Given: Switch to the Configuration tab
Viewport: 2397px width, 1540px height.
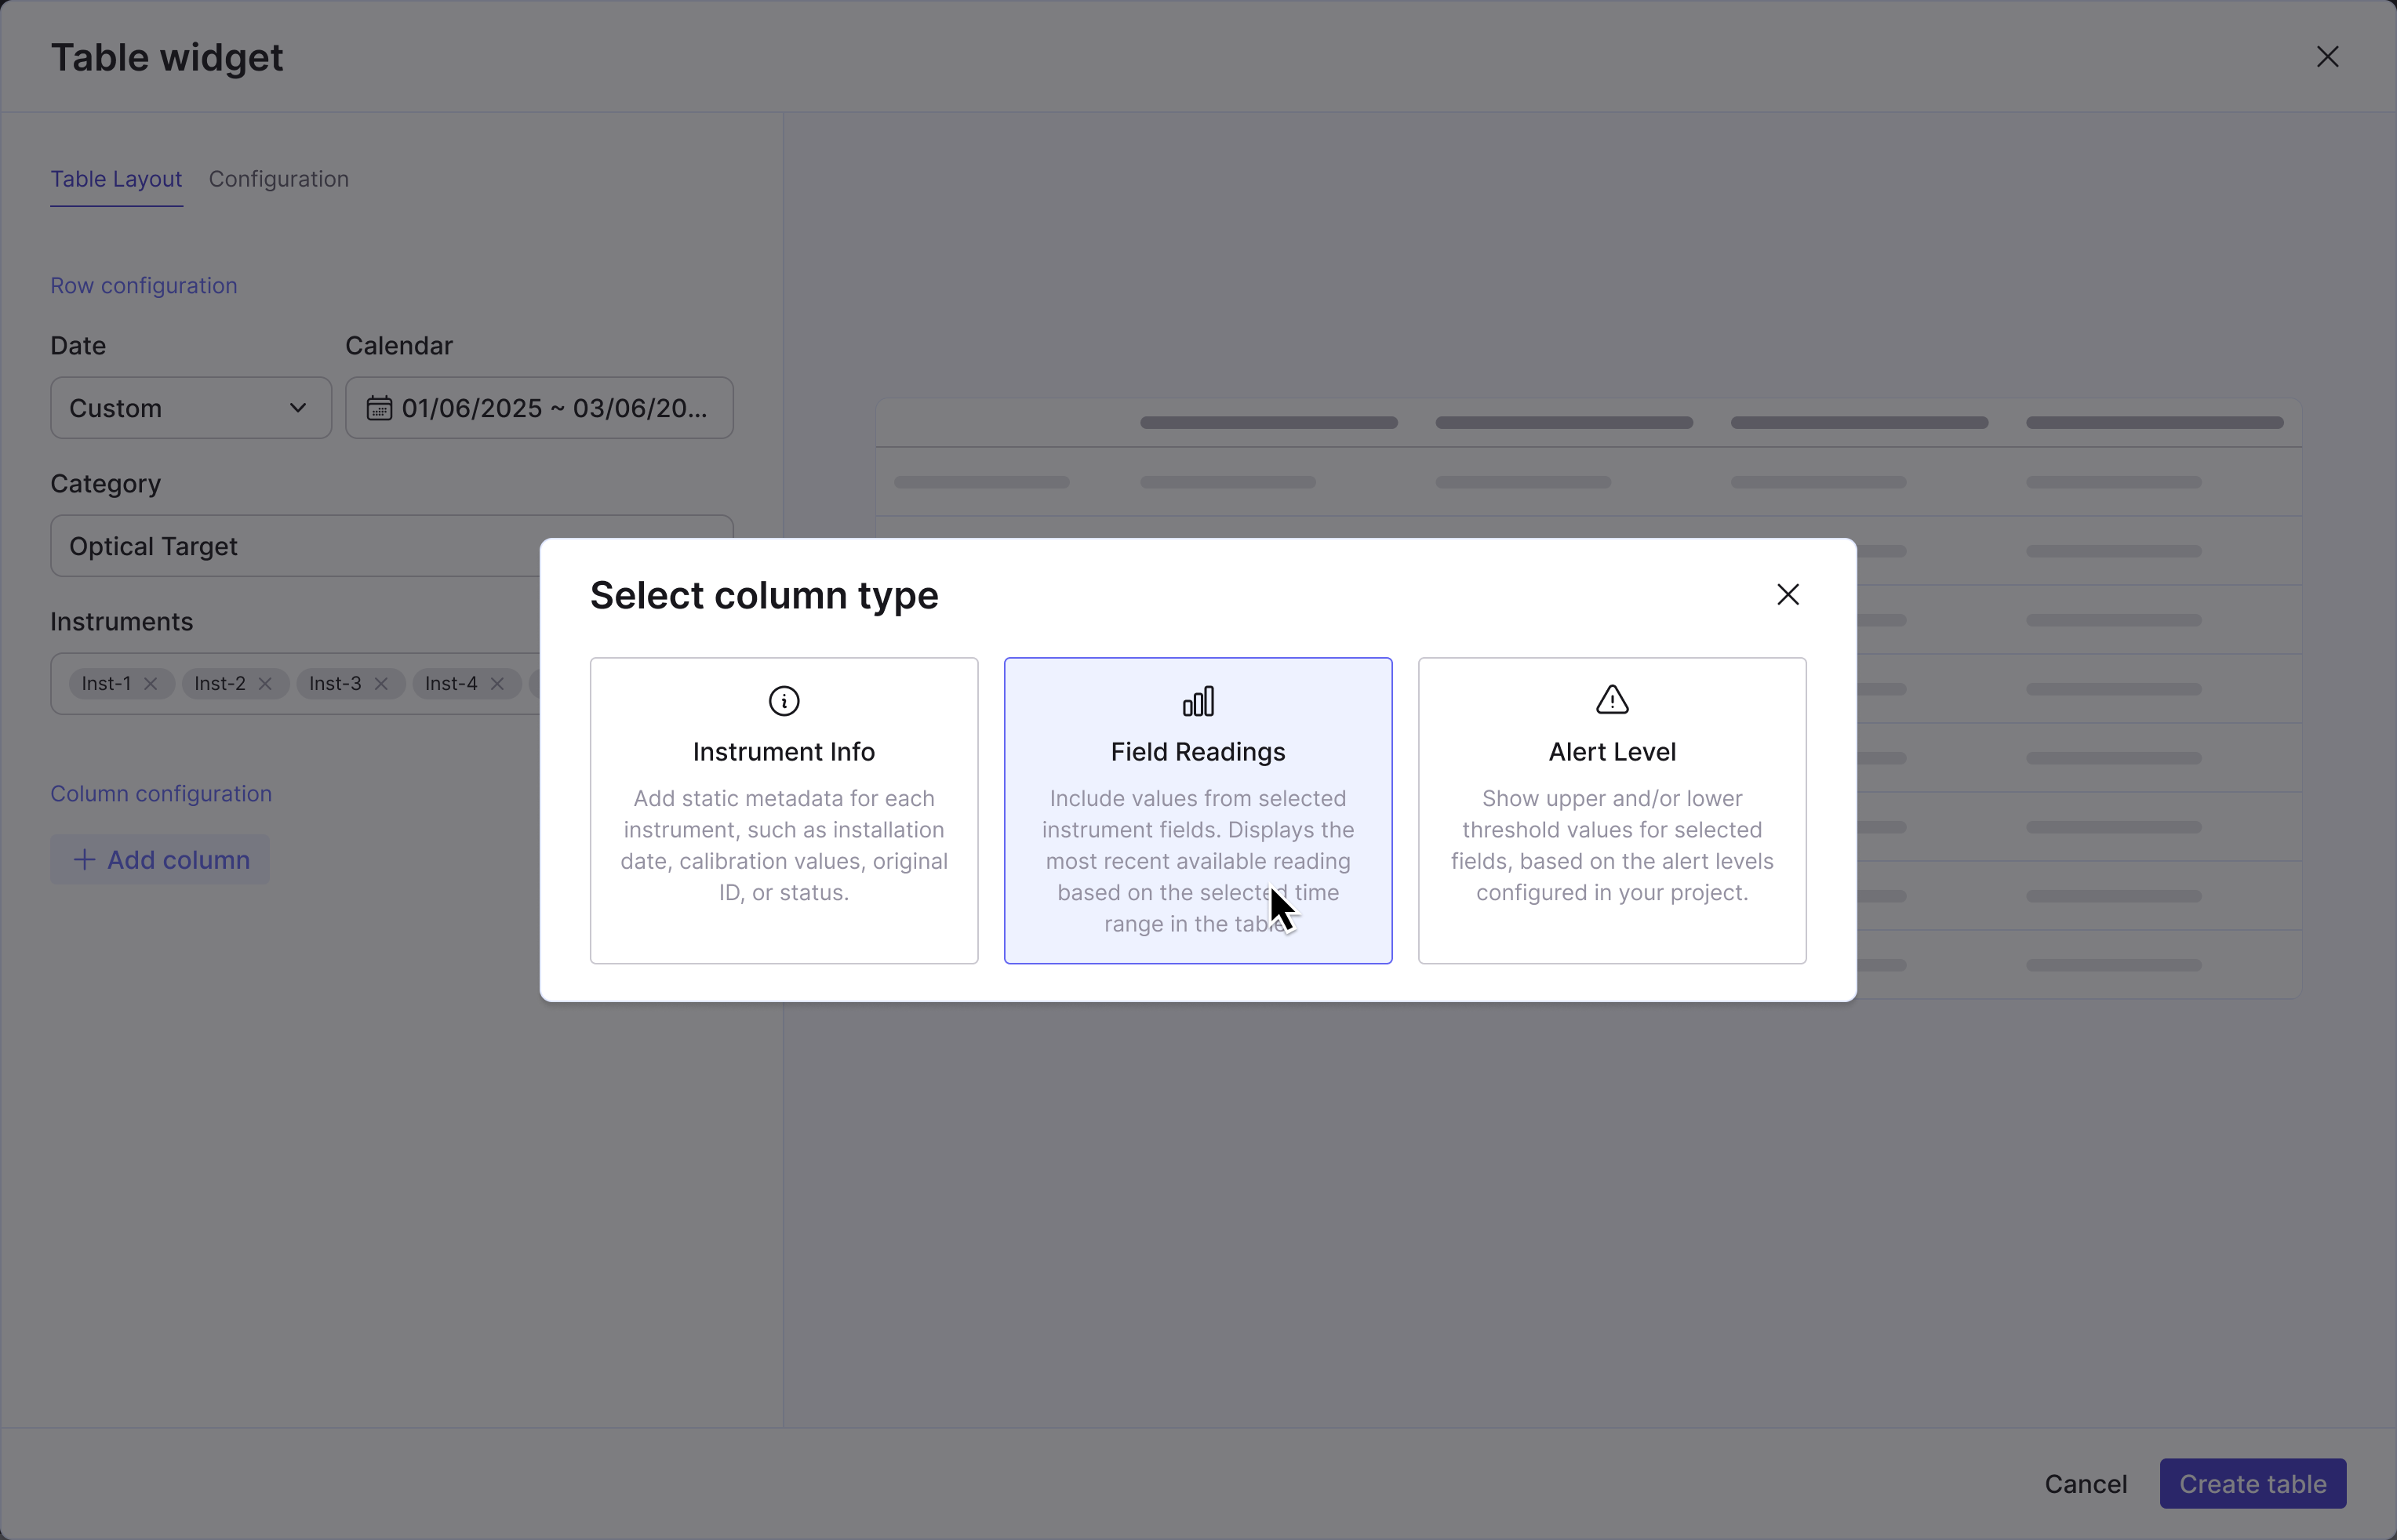Looking at the screenshot, I should point(278,179).
